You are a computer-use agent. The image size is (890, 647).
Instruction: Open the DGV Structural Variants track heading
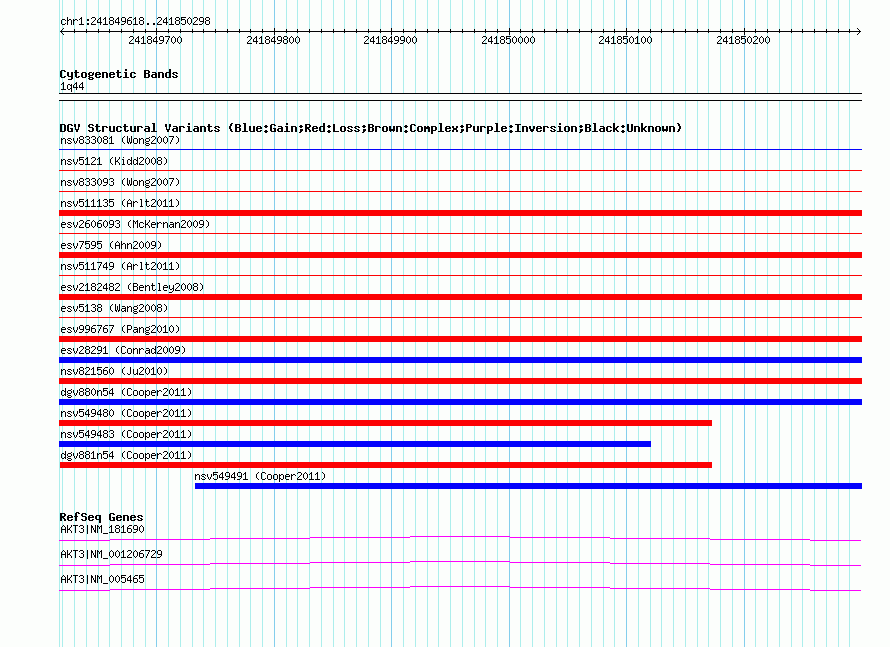371,128
